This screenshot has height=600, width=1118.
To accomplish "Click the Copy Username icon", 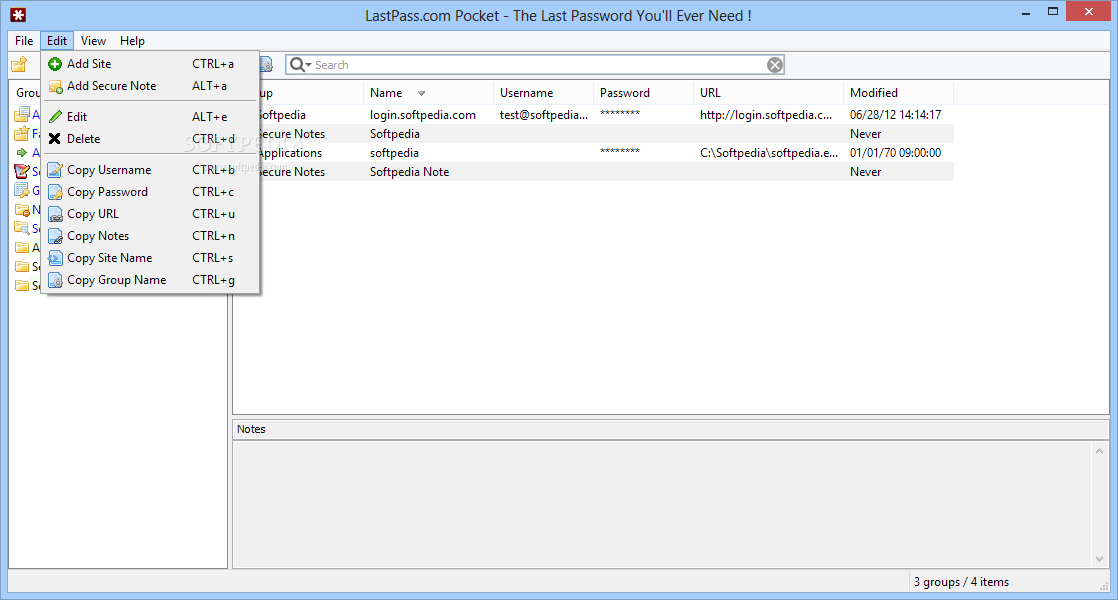I will pyautogui.click(x=55, y=170).
